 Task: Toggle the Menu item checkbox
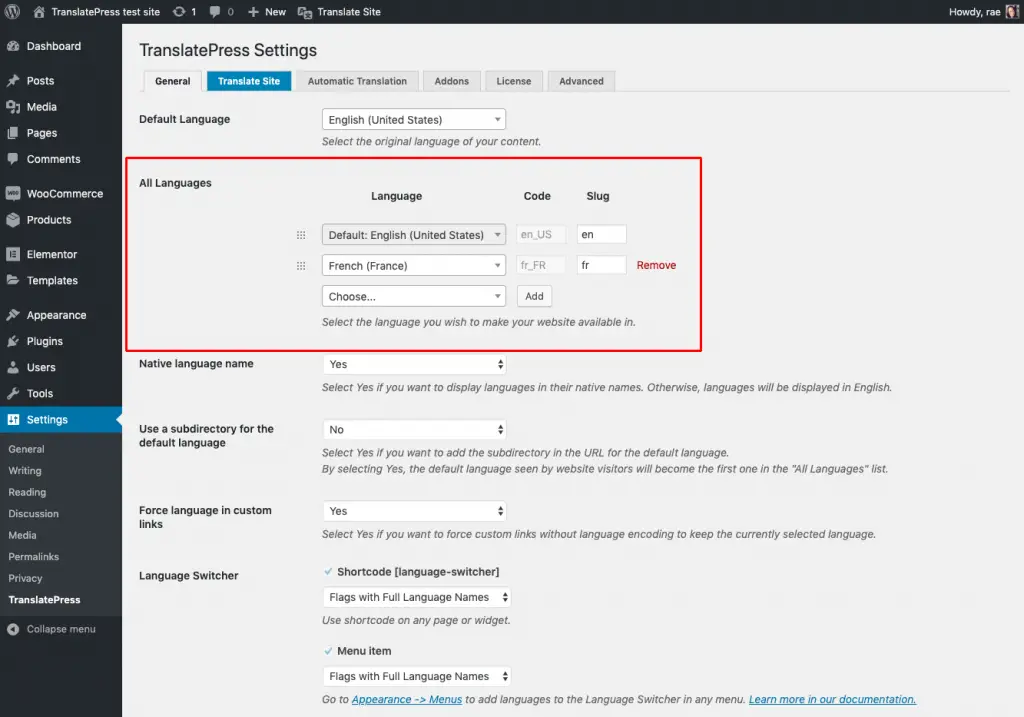pos(328,651)
